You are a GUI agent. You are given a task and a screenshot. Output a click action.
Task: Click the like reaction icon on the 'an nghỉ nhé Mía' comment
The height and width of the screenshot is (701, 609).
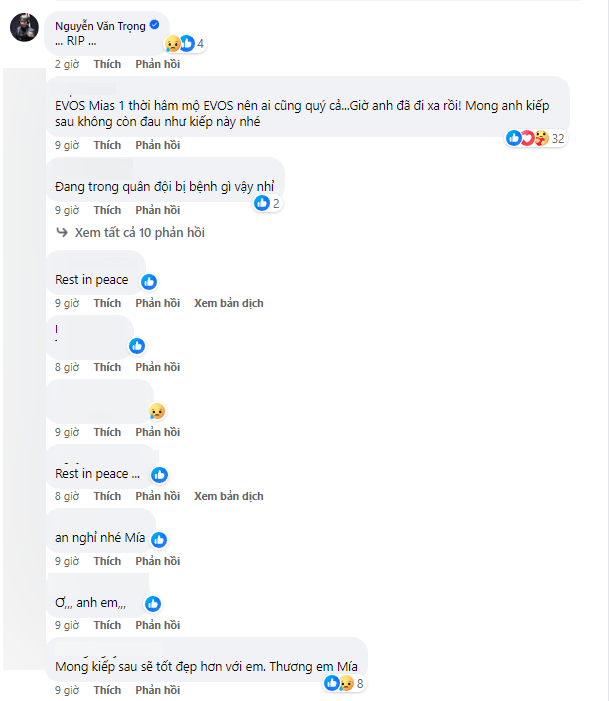tap(159, 539)
